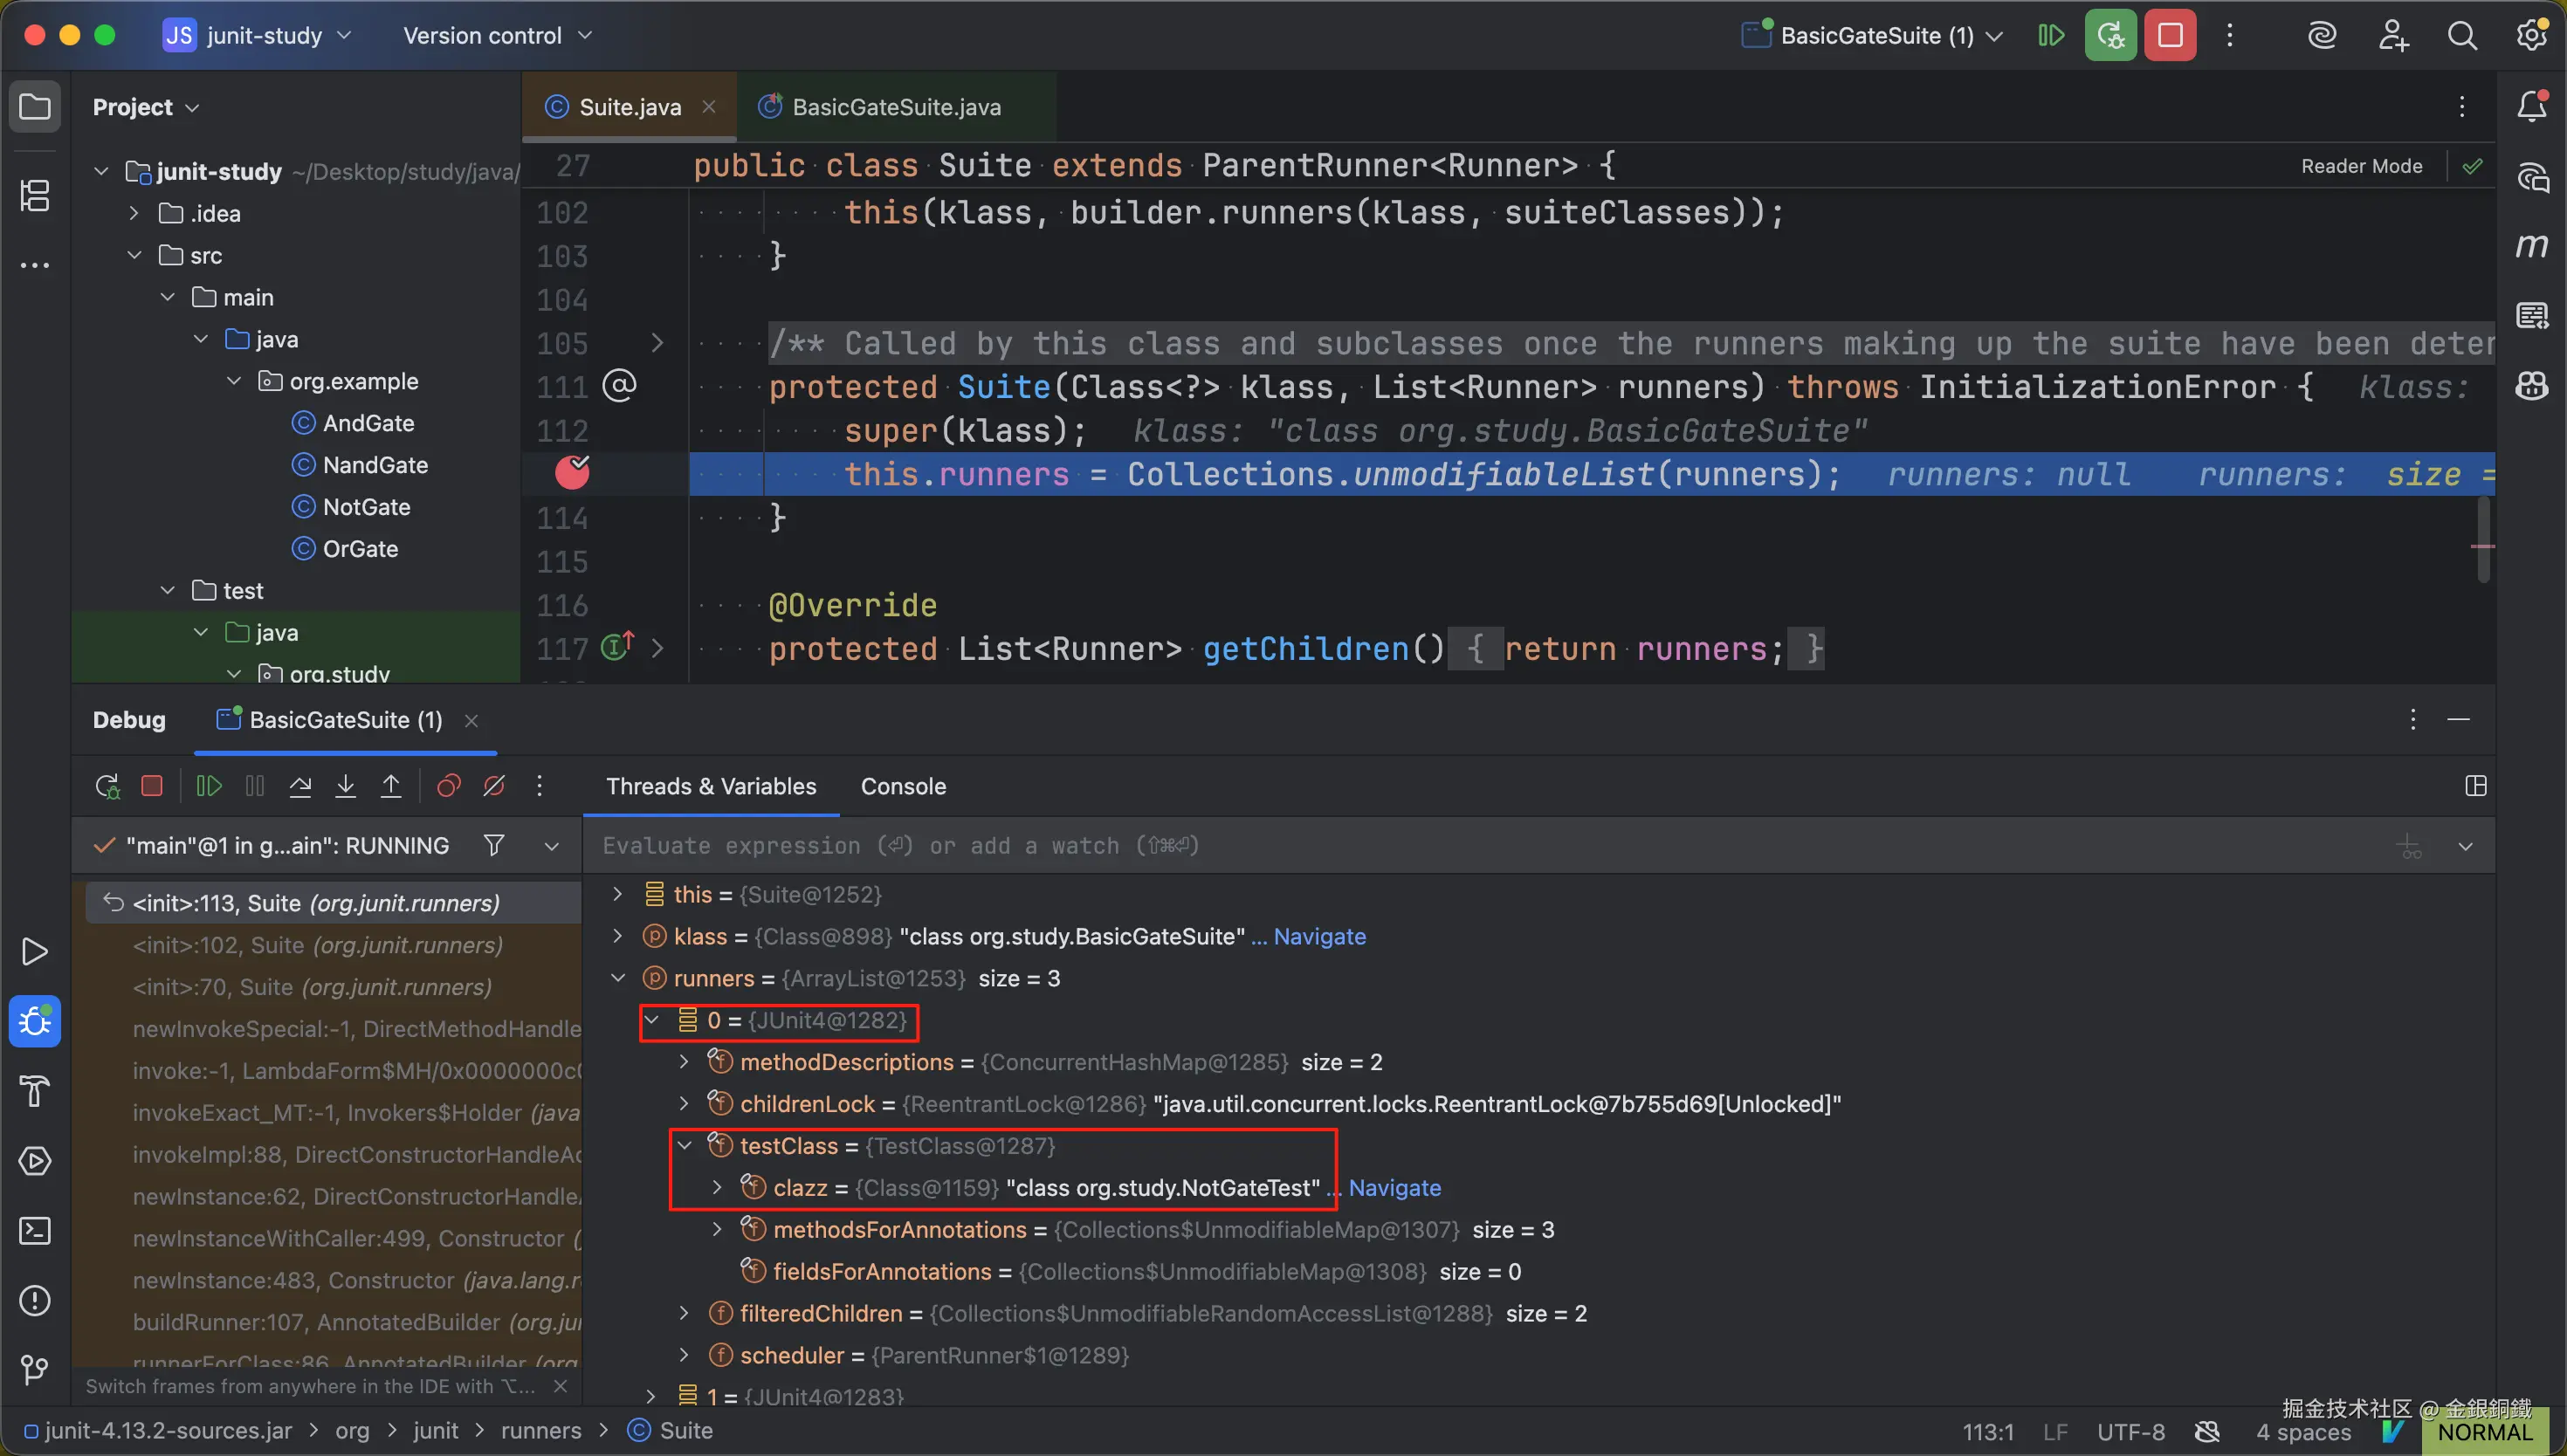
Task: Toggle the breakpoint on line 113
Action: pyautogui.click(x=572, y=473)
